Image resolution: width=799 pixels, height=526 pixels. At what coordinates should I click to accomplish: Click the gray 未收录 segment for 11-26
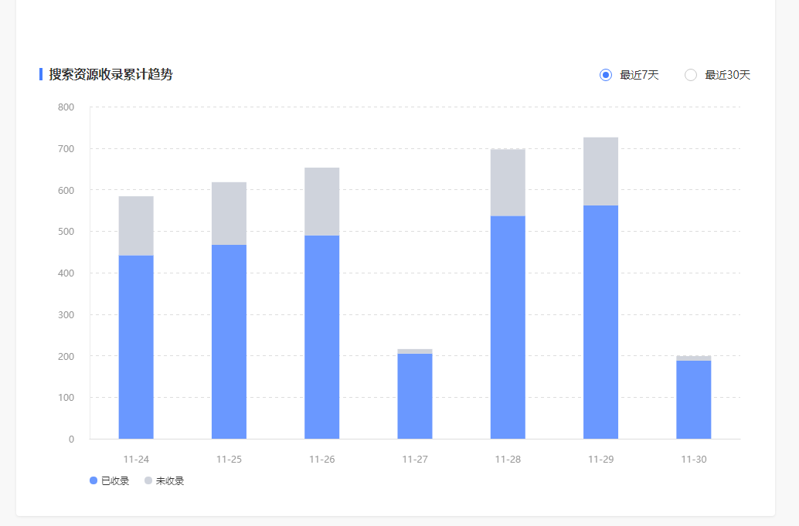322,201
